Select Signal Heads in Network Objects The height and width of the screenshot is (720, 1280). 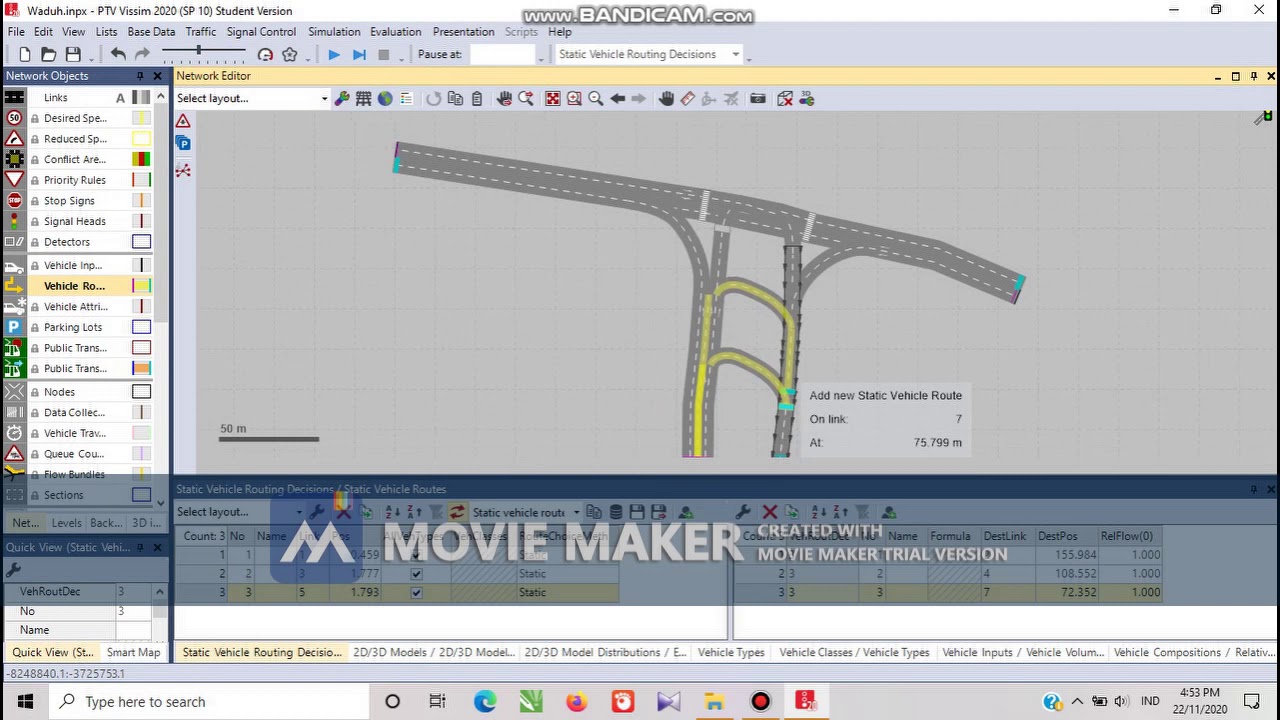75,221
